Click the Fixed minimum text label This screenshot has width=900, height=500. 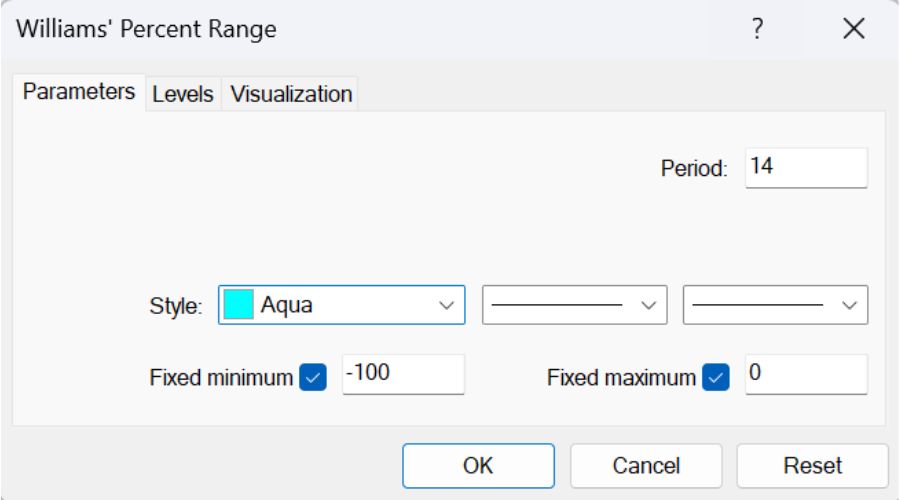coord(222,378)
